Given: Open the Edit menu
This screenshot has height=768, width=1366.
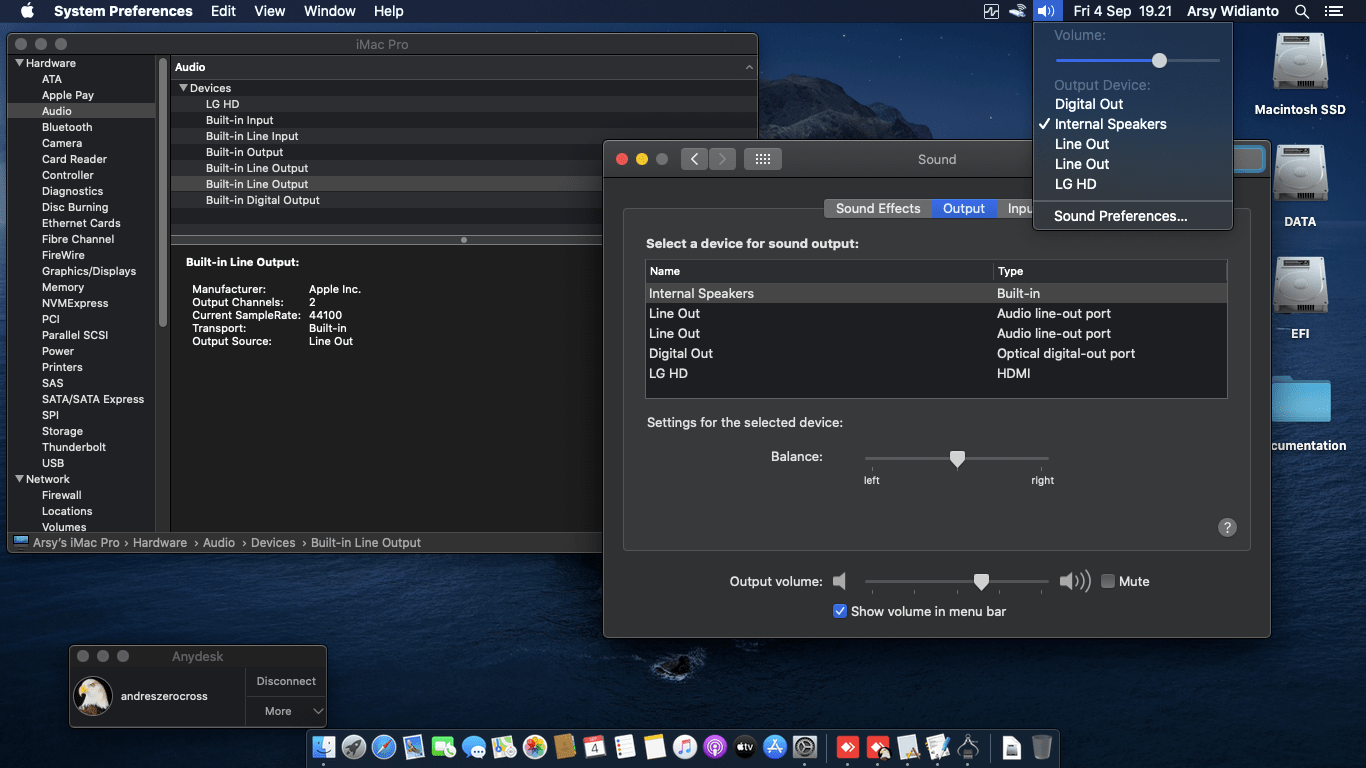Looking at the screenshot, I should click(223, 11).
